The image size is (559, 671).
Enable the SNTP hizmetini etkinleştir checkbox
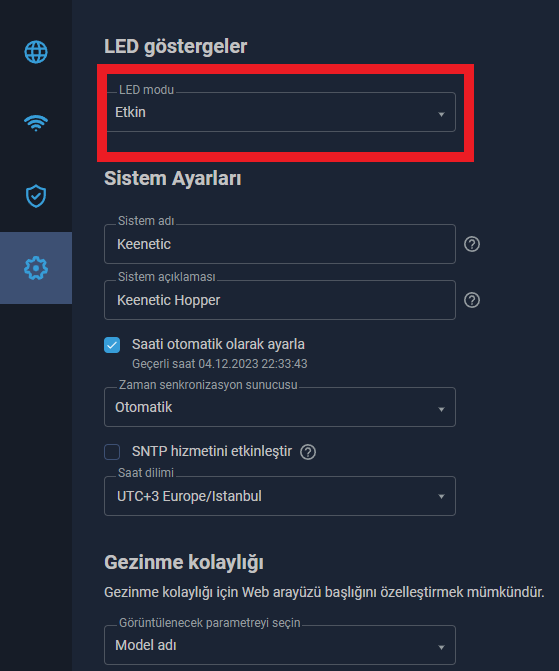click(112, 452)
